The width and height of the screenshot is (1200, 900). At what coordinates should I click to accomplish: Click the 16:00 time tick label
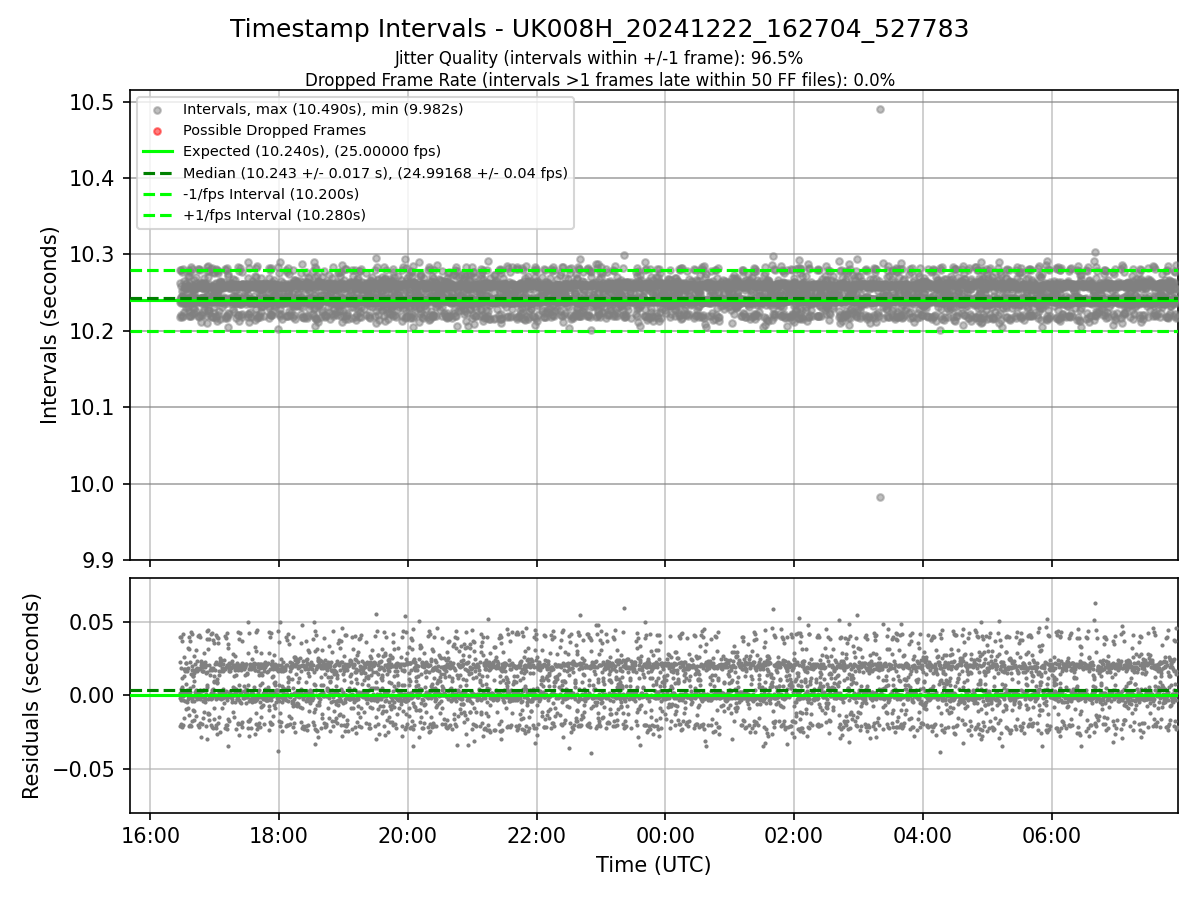[x=150, y=834]
